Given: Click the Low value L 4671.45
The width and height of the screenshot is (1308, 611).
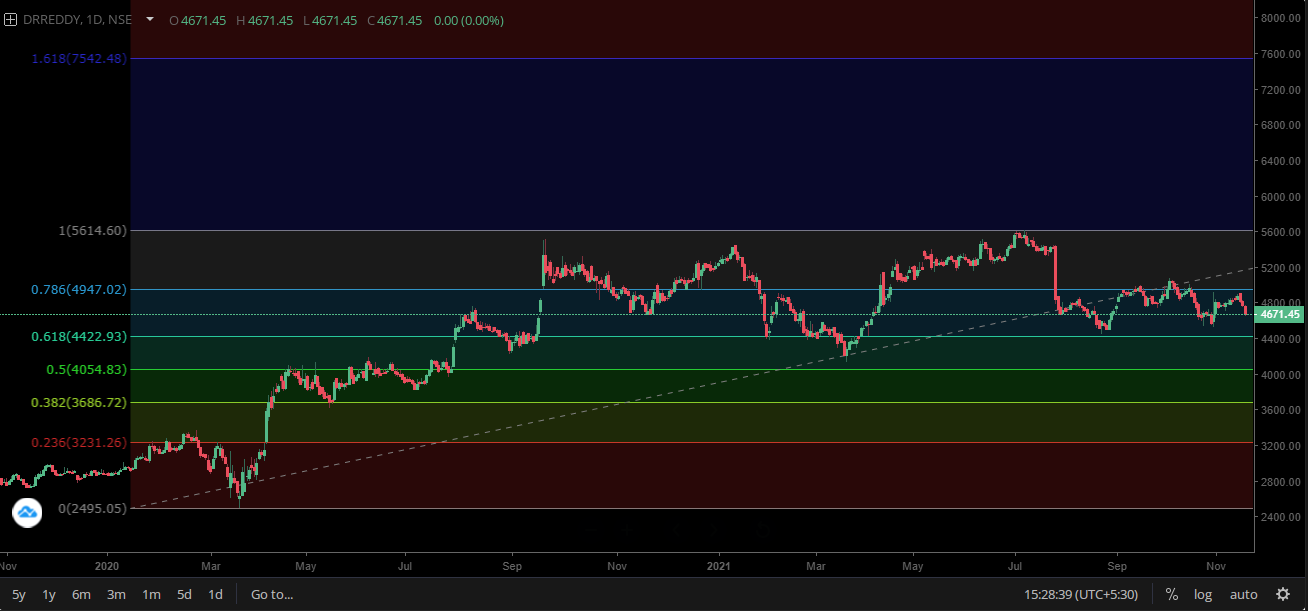Looking at the screenshot, I should [x=328, y=20].
